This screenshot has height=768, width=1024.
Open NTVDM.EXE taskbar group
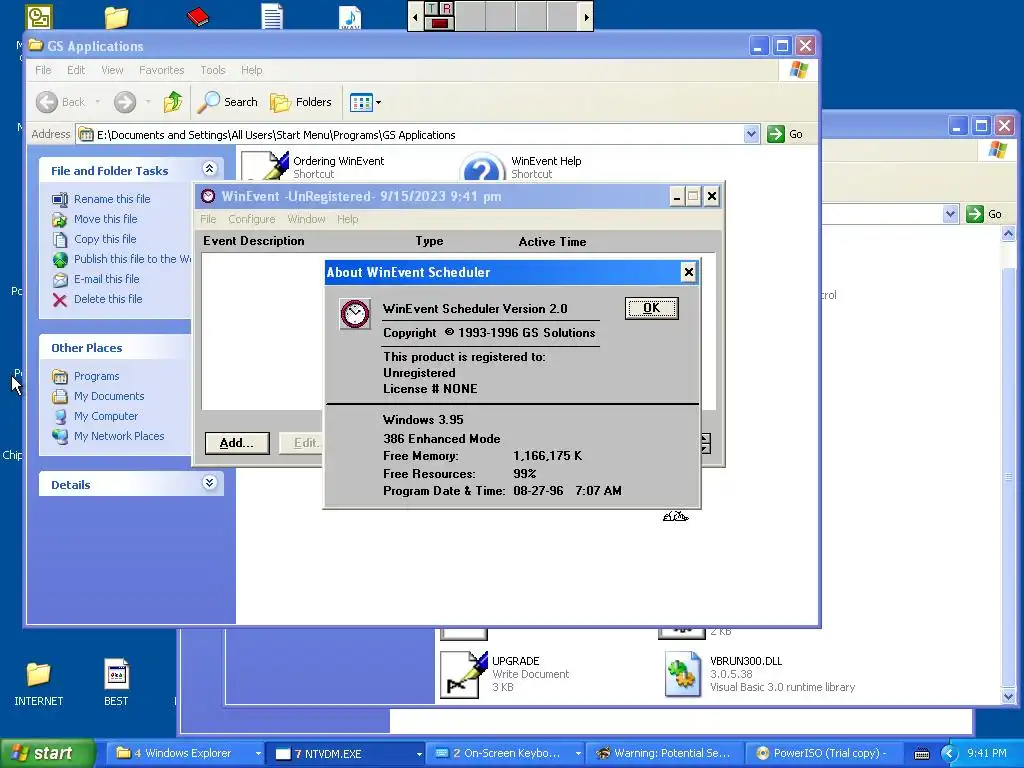(347, 753)
